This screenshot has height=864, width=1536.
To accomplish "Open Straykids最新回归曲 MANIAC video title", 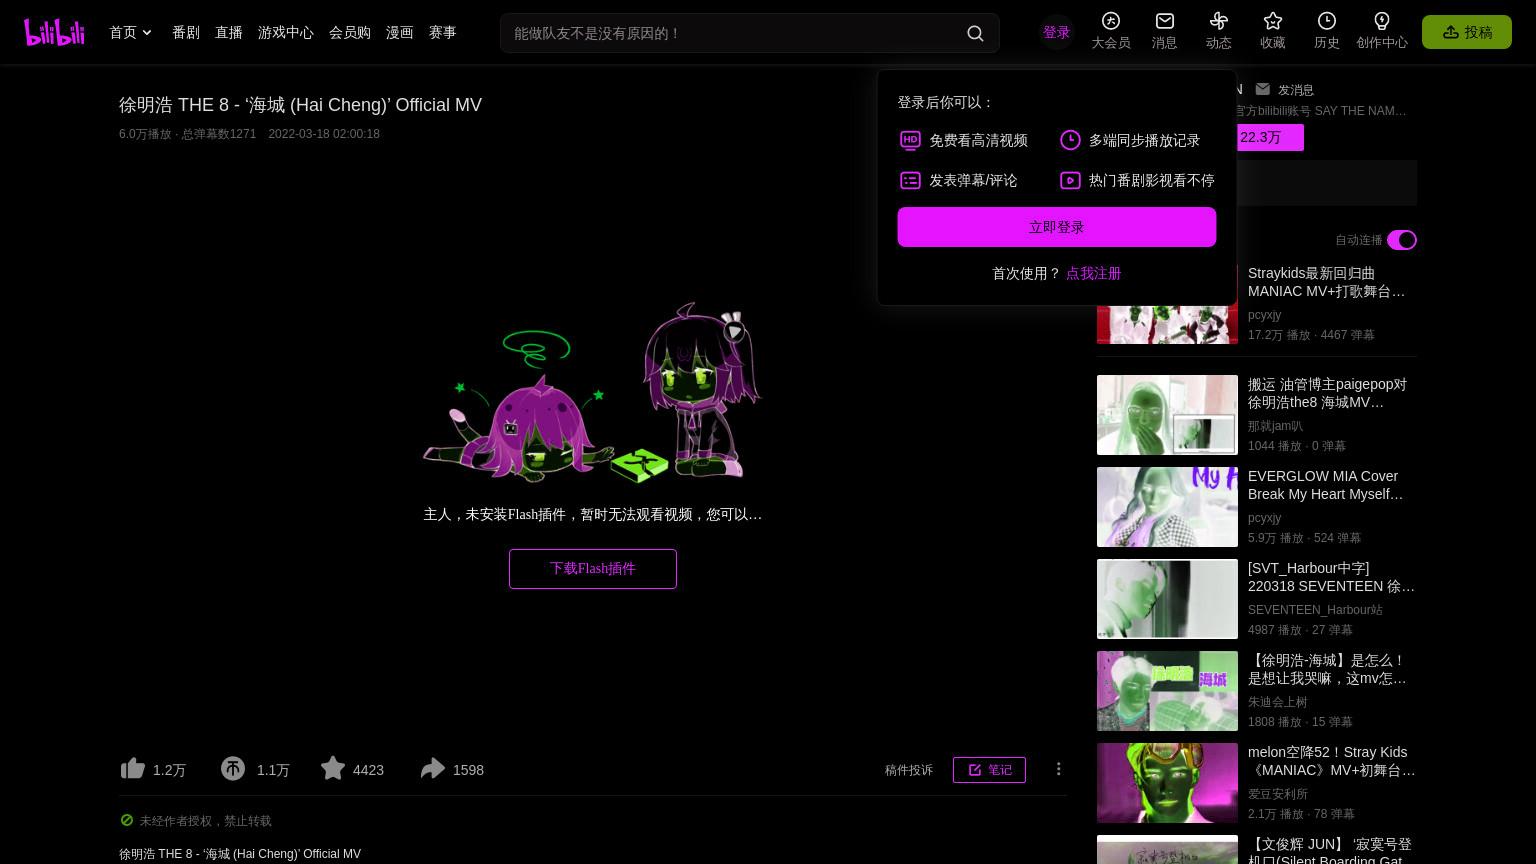I will click(x=1327, y=282).
